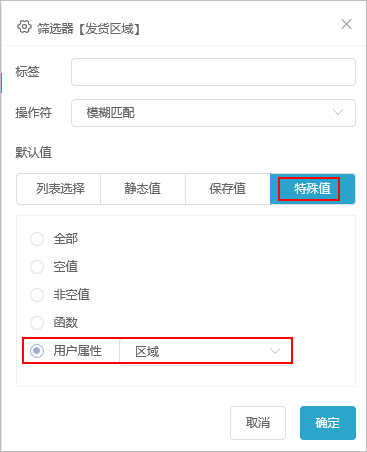The image size is (367, 452).
Task: Choose the 函数 radio option
Action: click(37, 323)
